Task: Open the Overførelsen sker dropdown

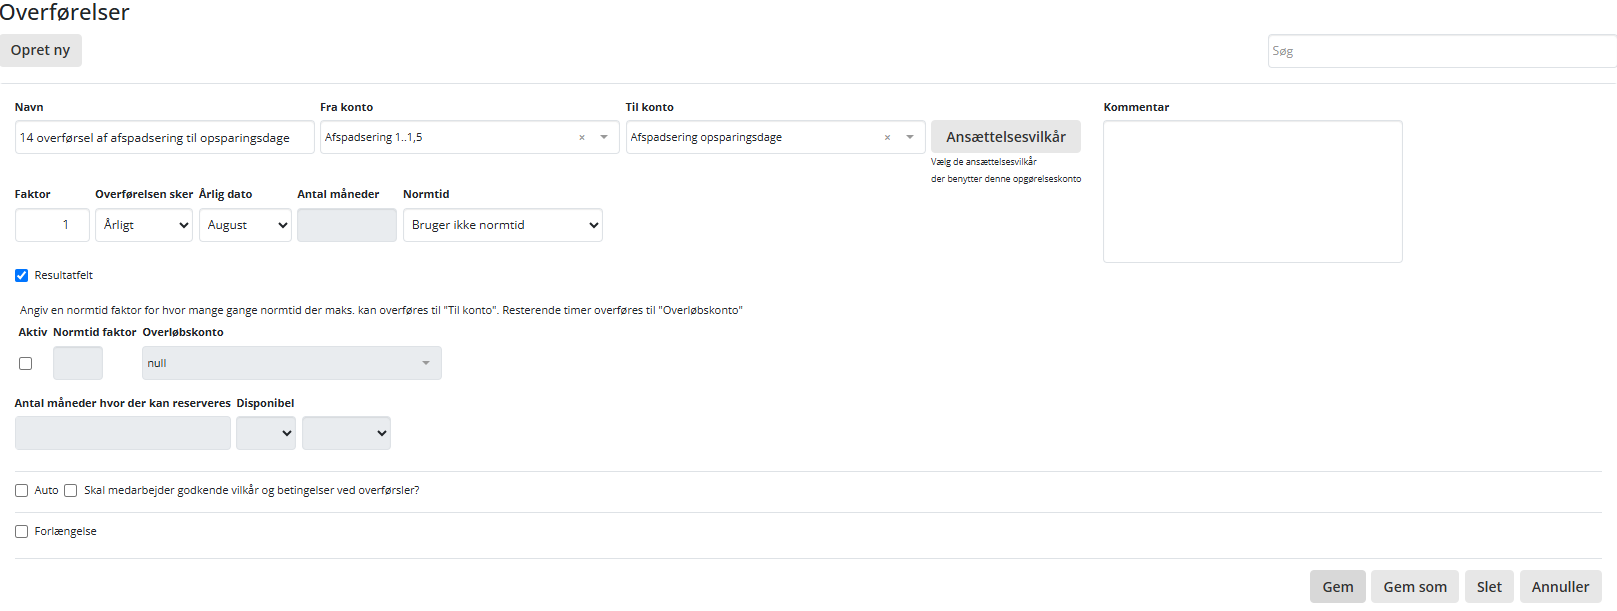Action: [144, 225]
